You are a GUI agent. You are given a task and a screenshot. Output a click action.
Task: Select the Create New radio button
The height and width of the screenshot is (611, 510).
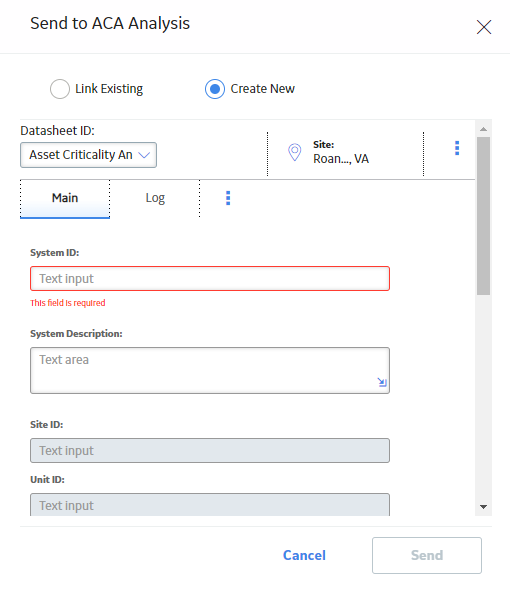[x=215, y=89]
